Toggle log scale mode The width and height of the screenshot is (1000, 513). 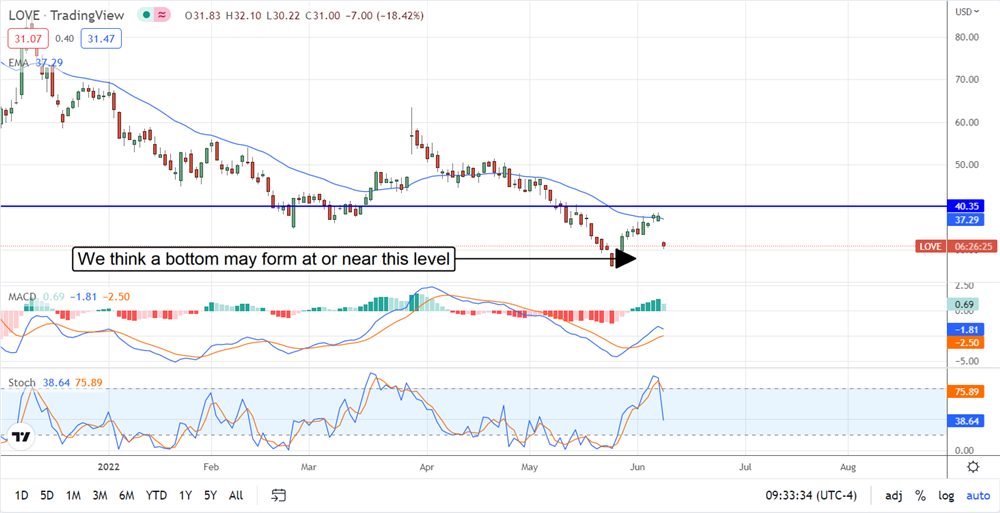(947, 495)
